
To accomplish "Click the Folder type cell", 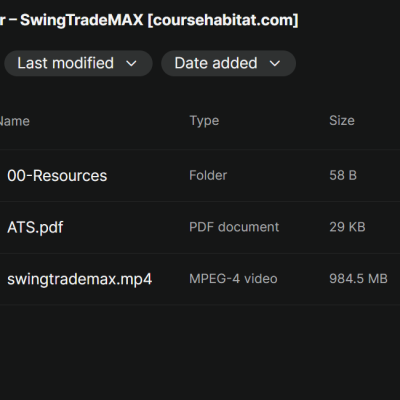I will coord(208,175).
